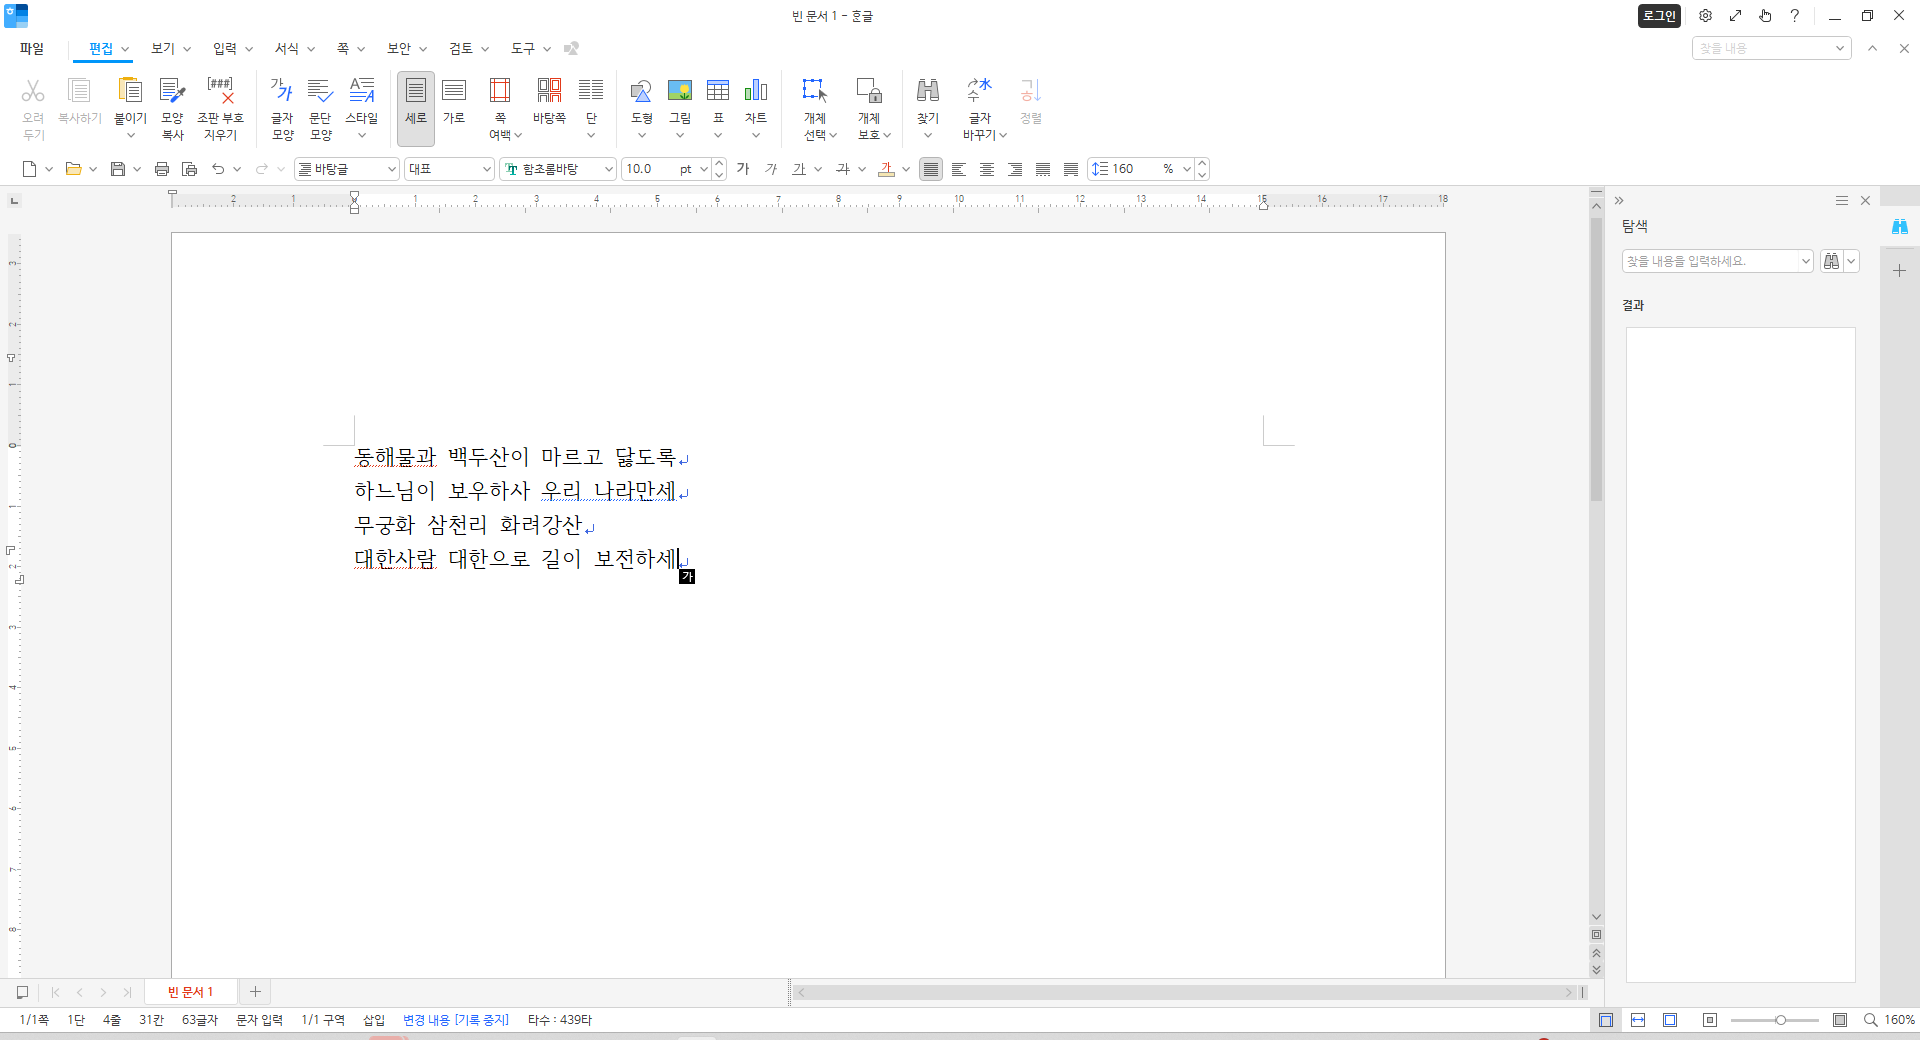Select Right alignment
Viewport: 1920px width, 1040px height.
(x=1015, y=169)
